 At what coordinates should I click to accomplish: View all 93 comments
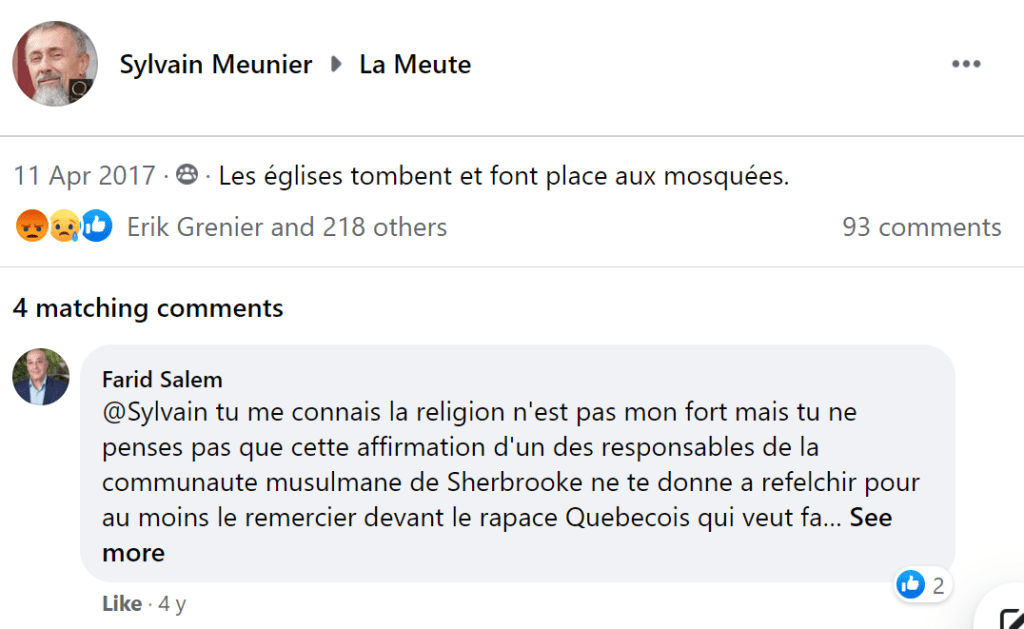point(921,227)
